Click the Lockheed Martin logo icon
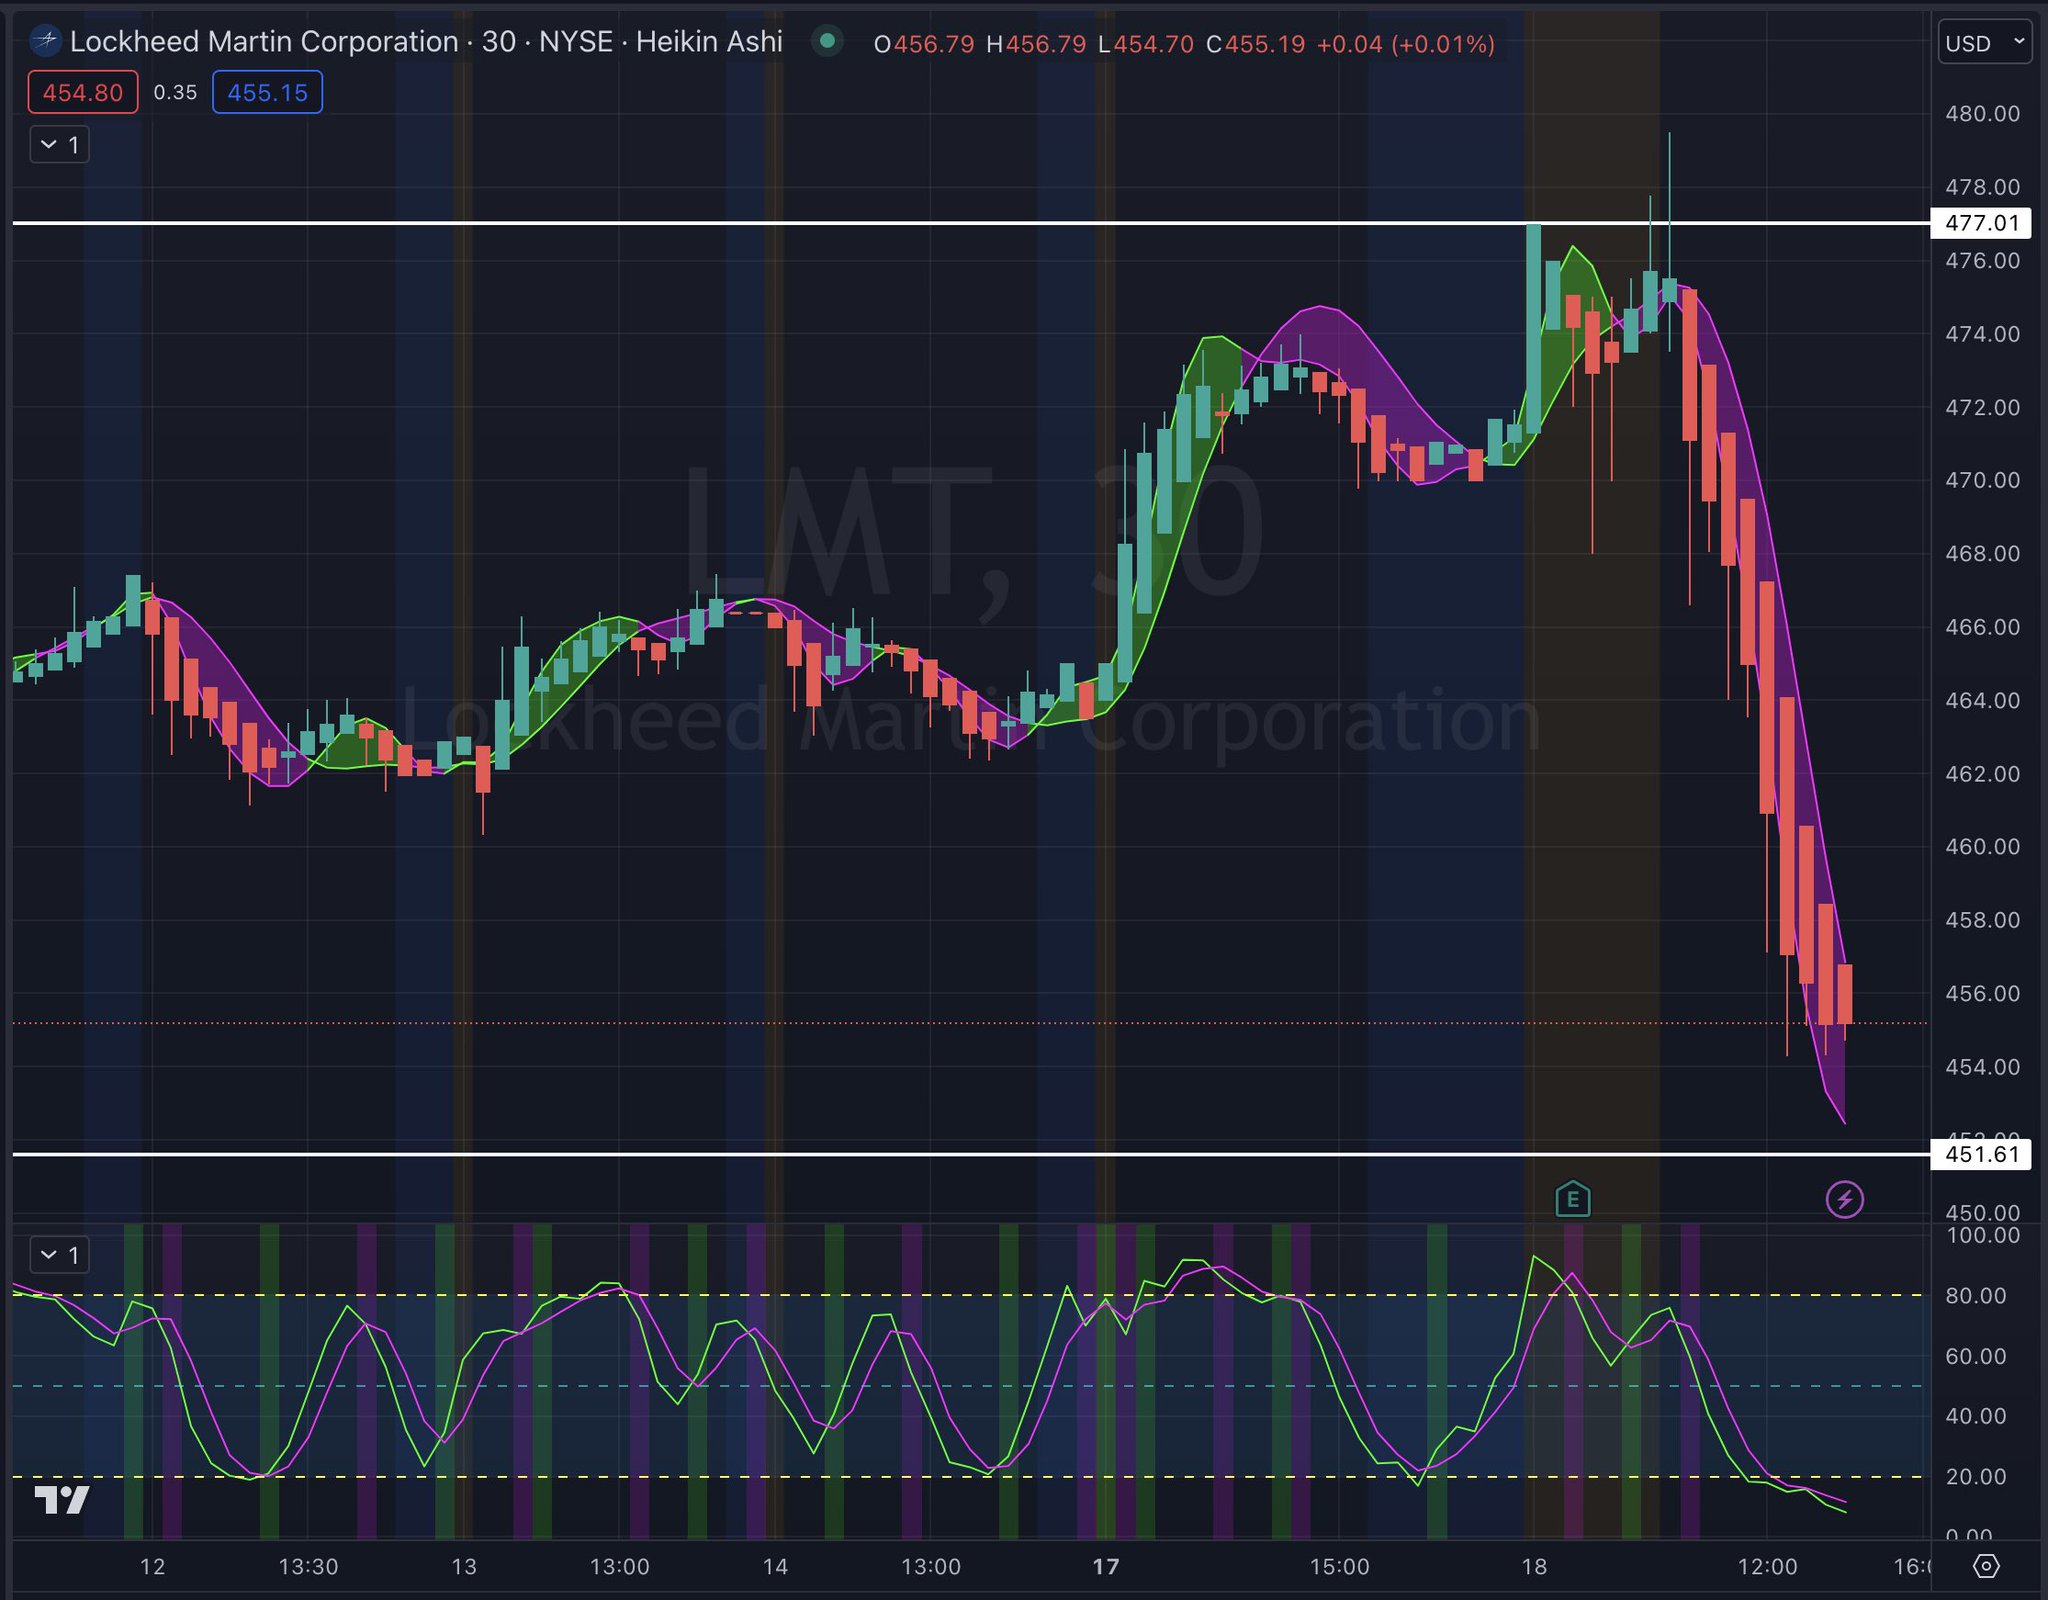Viewport: 2048px width, 1600px height. click(45, 42)
